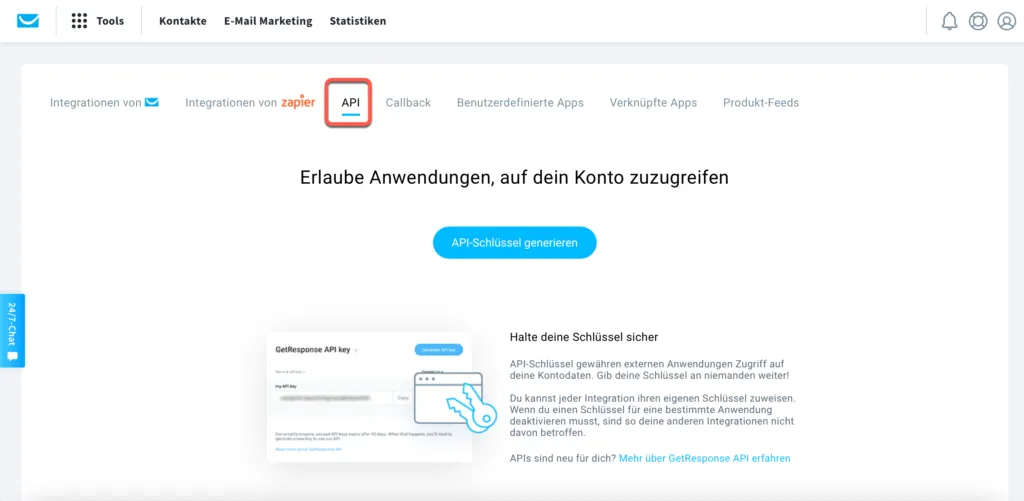Go to the Produkt-Feeds tab

pos(761,103)
